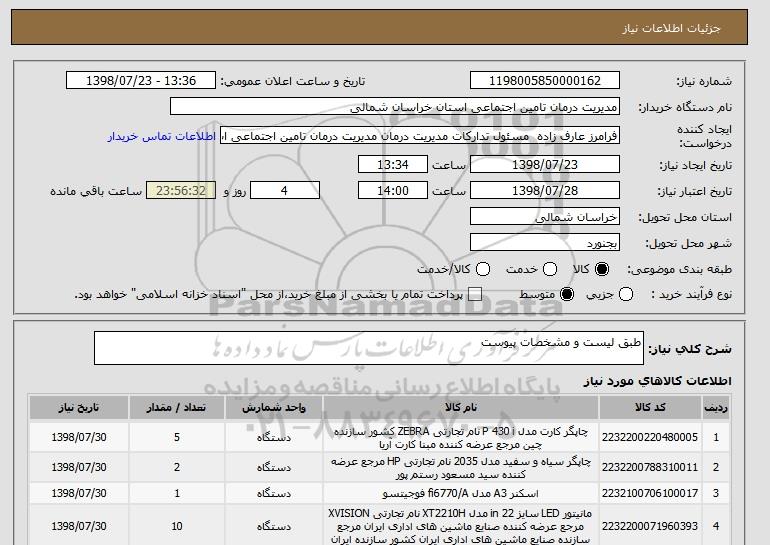Screen dimensions: 770x545
Task: Click the creation date field 1398/07/23
Action: [545, 164]
